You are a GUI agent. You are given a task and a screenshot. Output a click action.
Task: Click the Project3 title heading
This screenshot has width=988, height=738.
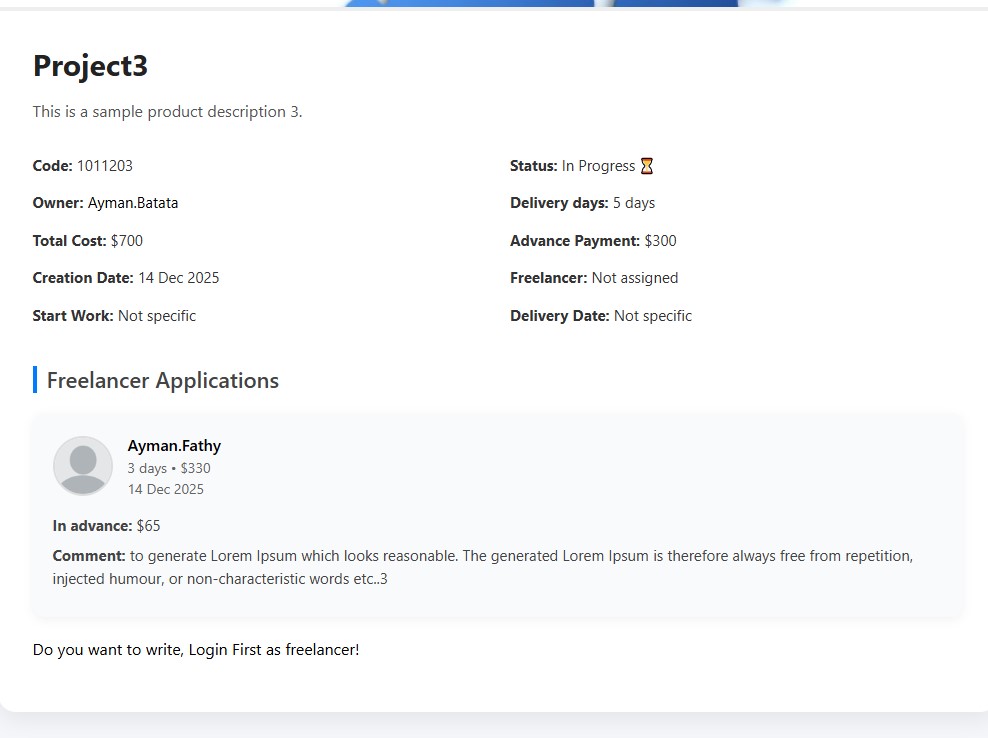(x=90, y=66)
